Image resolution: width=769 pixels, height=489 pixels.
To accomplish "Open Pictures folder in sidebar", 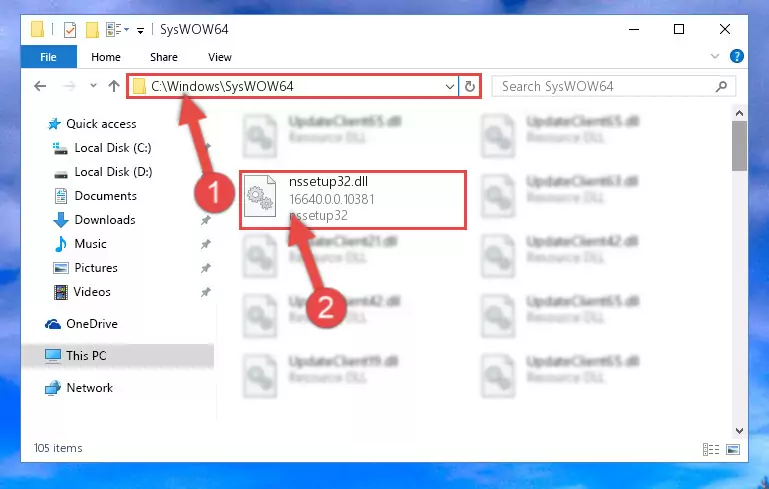I will point(96,268).
